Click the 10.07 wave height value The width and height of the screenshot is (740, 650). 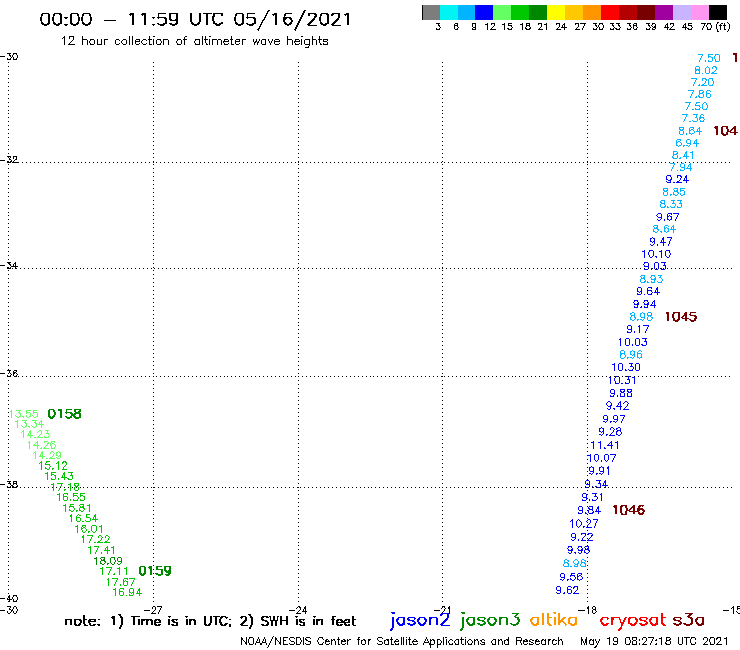(602, 458)
